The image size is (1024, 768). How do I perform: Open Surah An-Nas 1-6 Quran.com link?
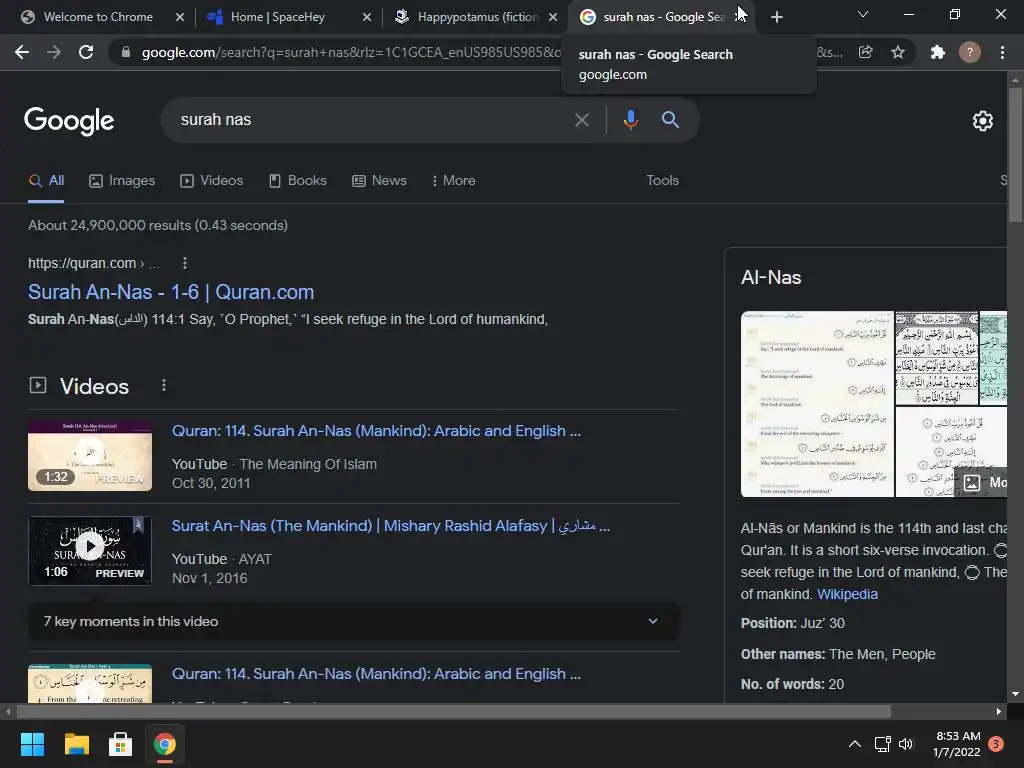pyautogui.click(x=171, y=292)
